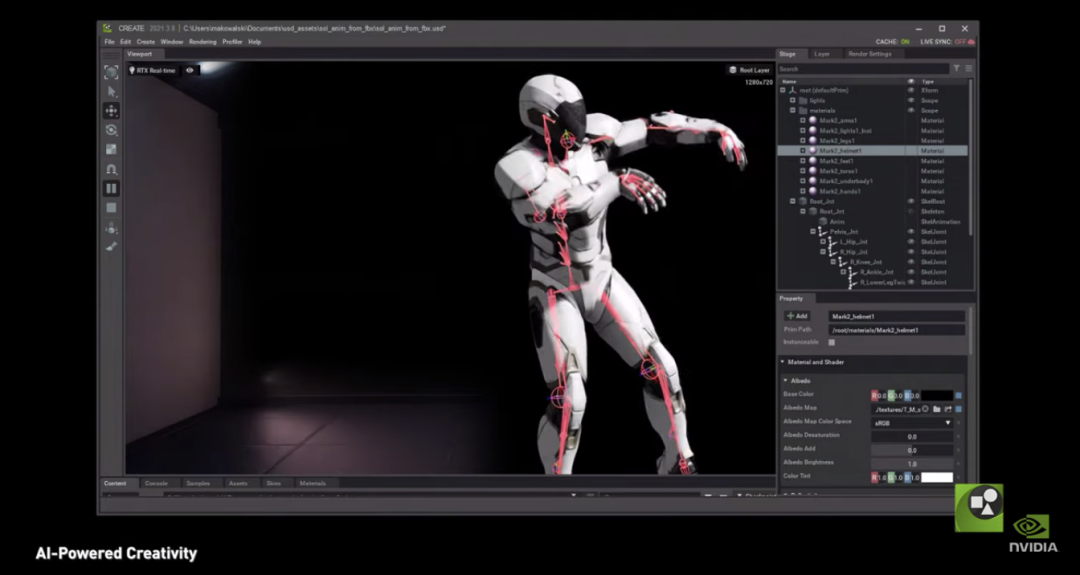Check the Instanceable checkbox
This screenshot has height=575, width=1080.
coord(831,342)
